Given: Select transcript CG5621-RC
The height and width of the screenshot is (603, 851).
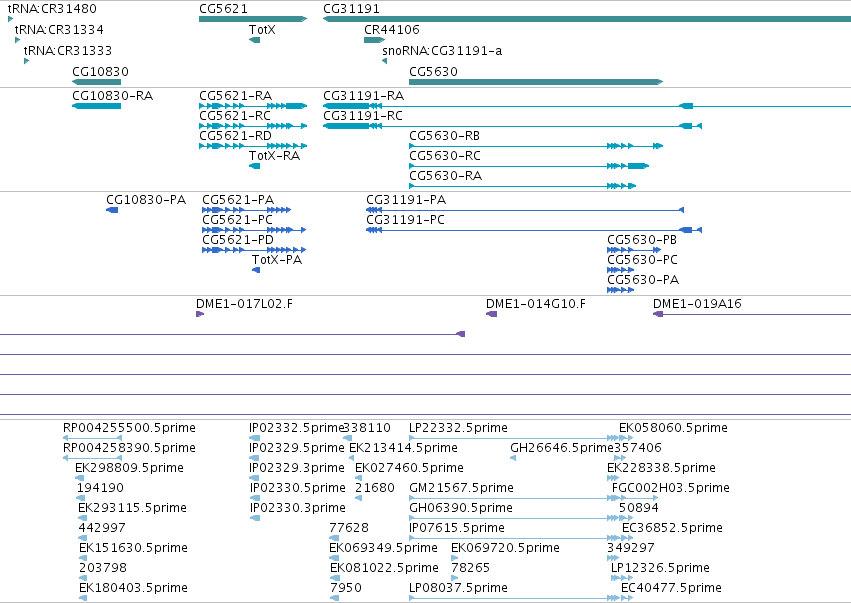Looking at the screenshot, I should click(253, 126).
